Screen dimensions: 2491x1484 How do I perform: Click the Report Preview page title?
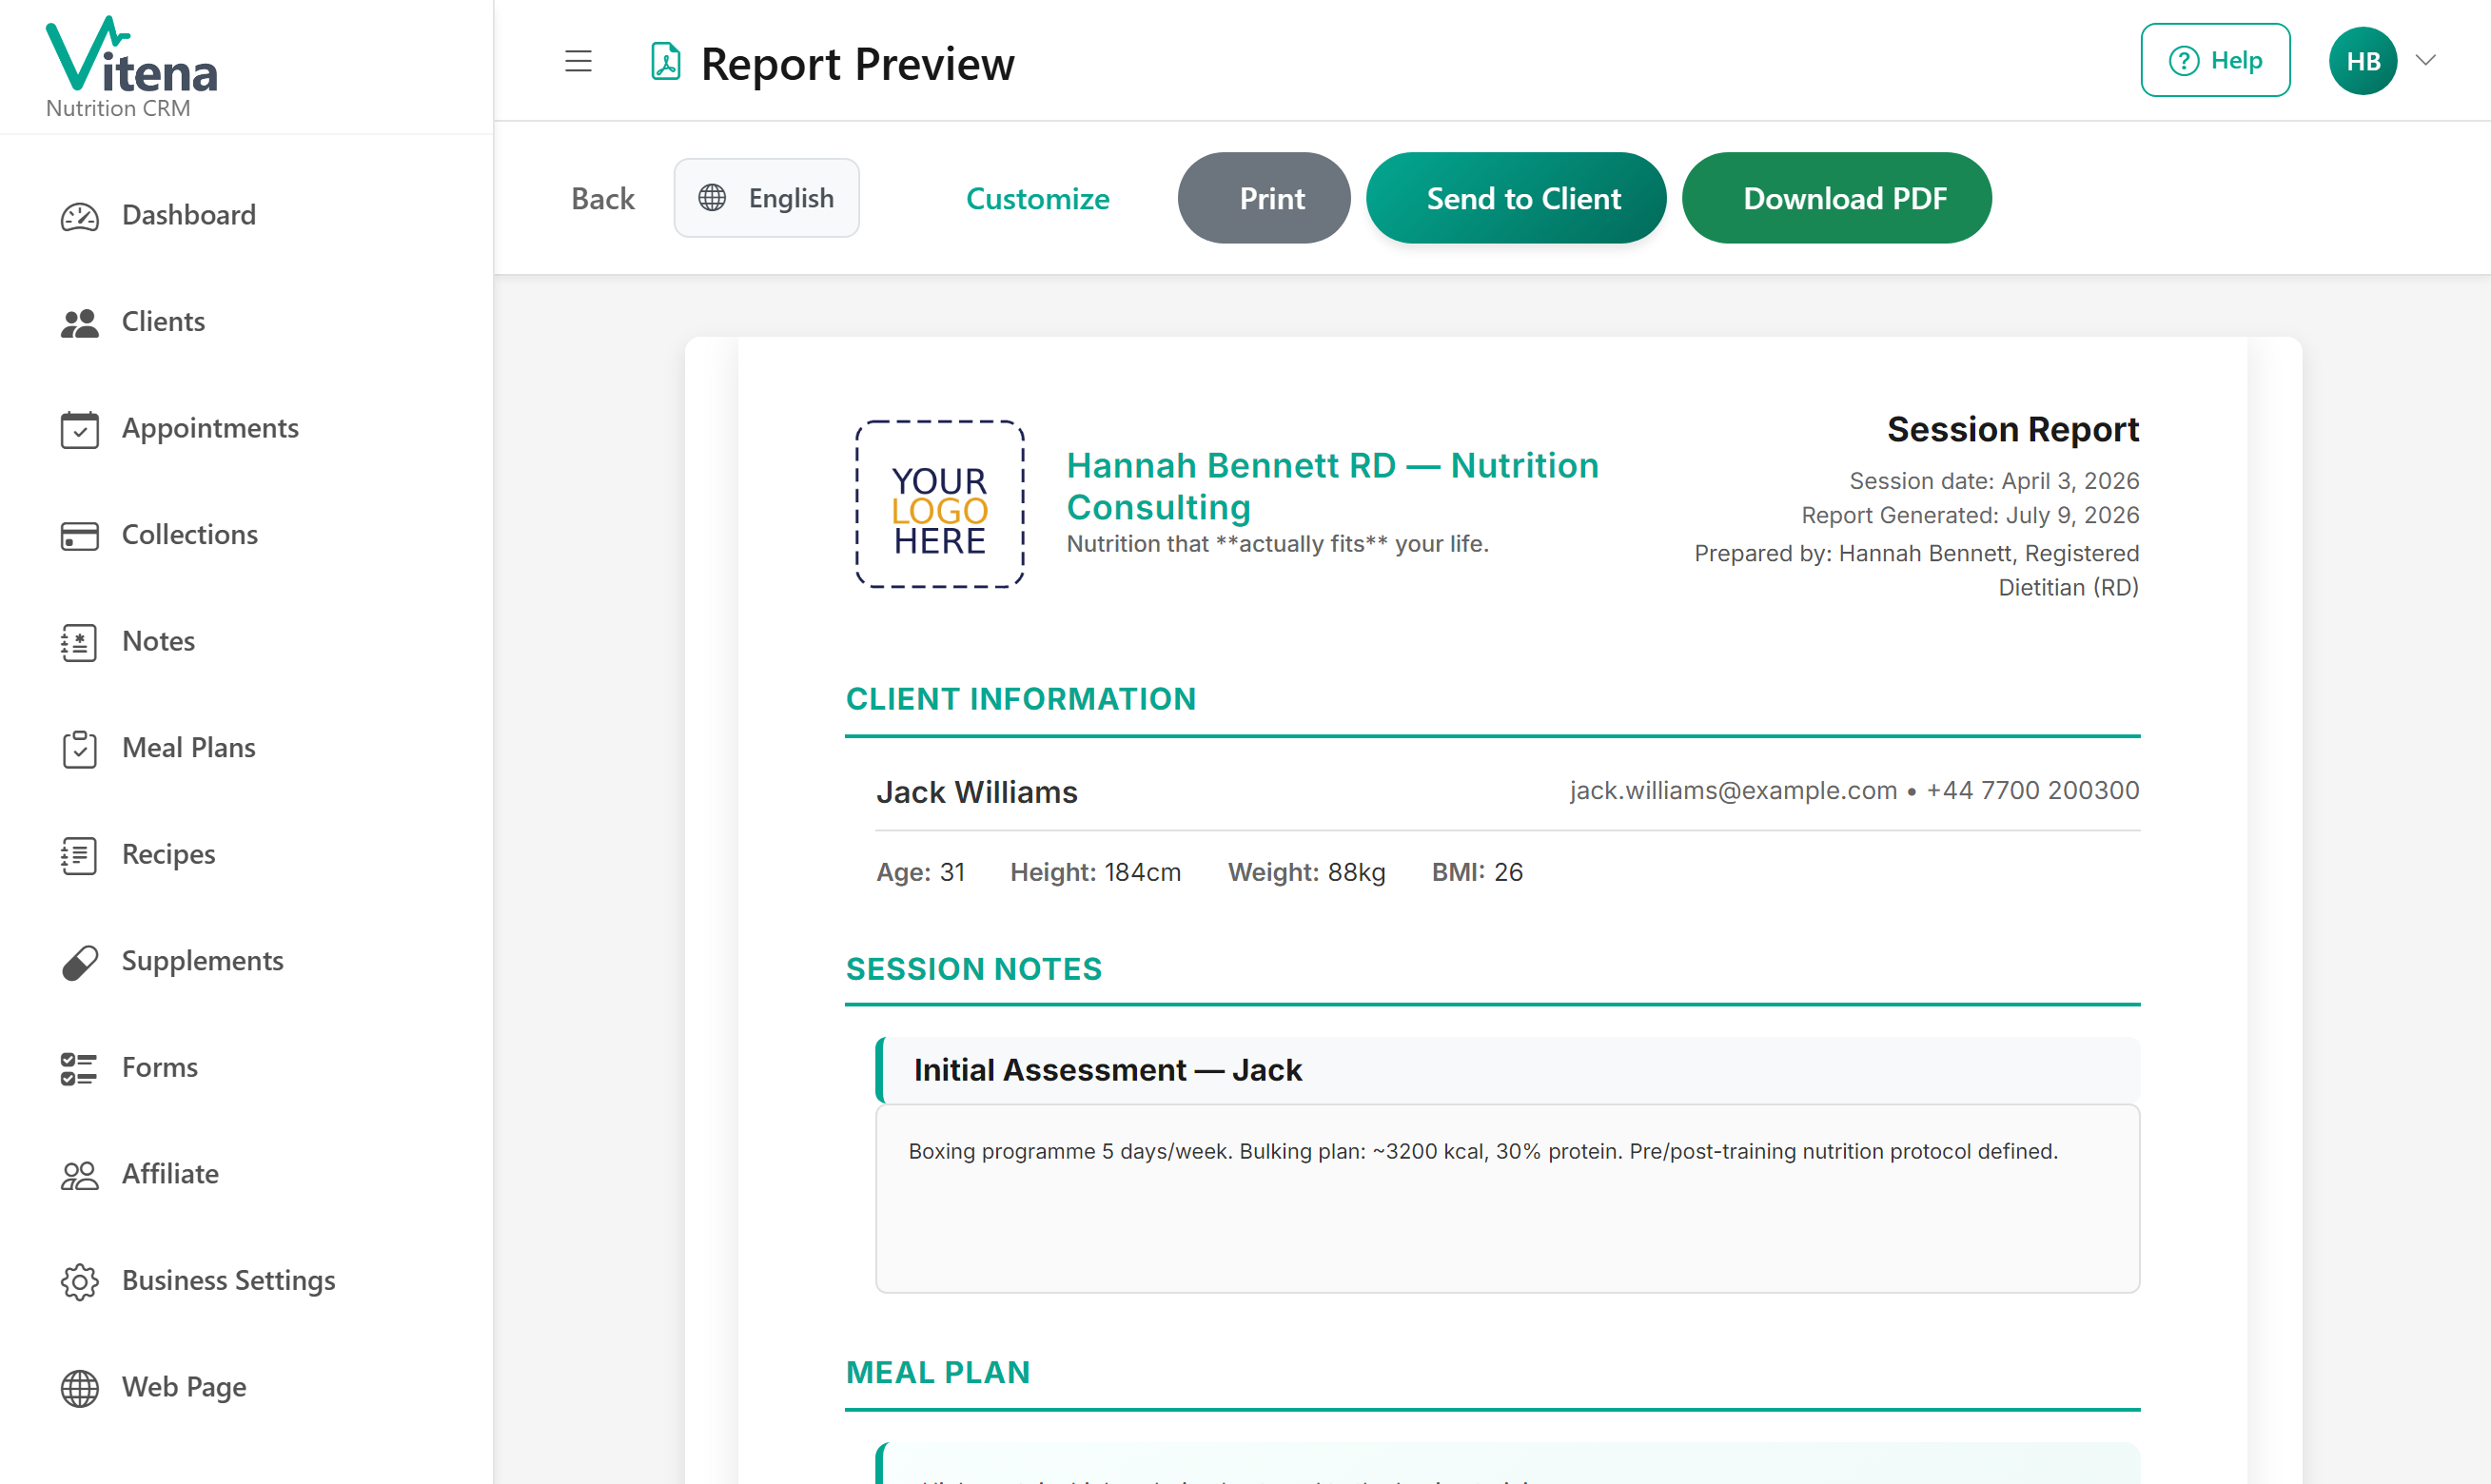click(x=857, y=64)
